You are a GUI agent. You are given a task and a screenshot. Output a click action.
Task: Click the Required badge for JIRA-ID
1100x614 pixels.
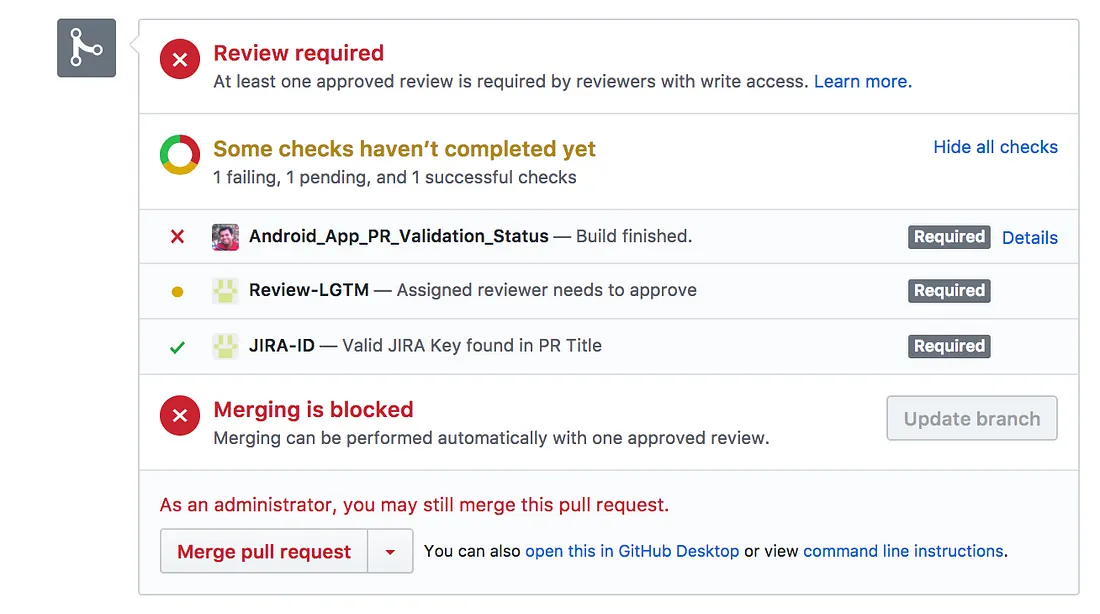pos(949,346)
